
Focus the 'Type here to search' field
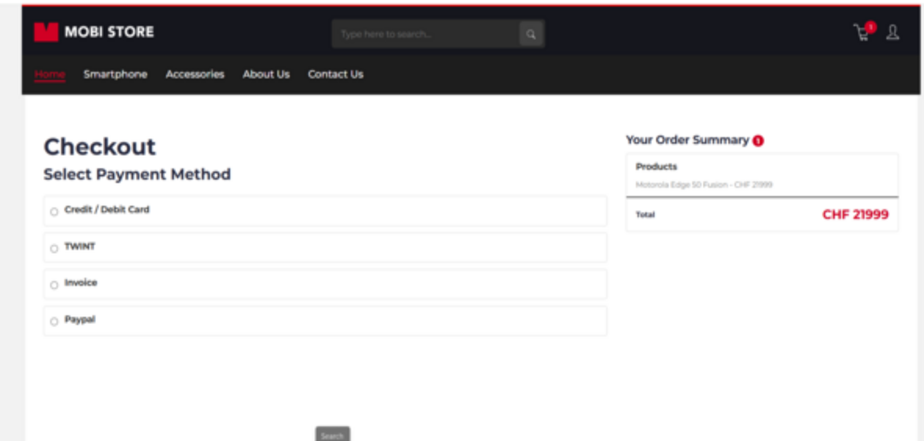coord(425,34)
